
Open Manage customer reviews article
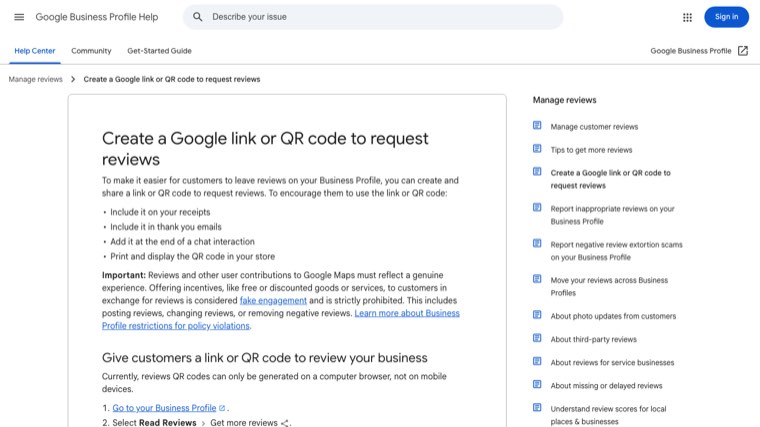tap(594, 127)
